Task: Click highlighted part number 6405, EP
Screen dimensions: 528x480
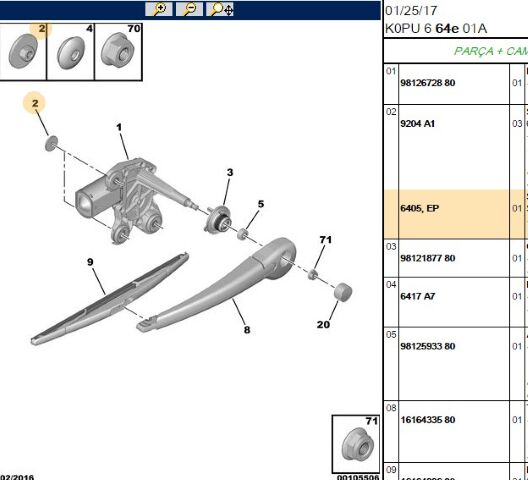Action: coord(419,208)
